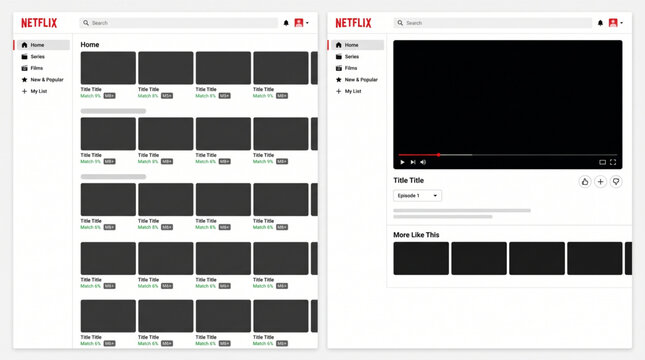645x360 pixels.
Task: Click Films icon in right window sidebar
Action: click(x=339, y=68)
